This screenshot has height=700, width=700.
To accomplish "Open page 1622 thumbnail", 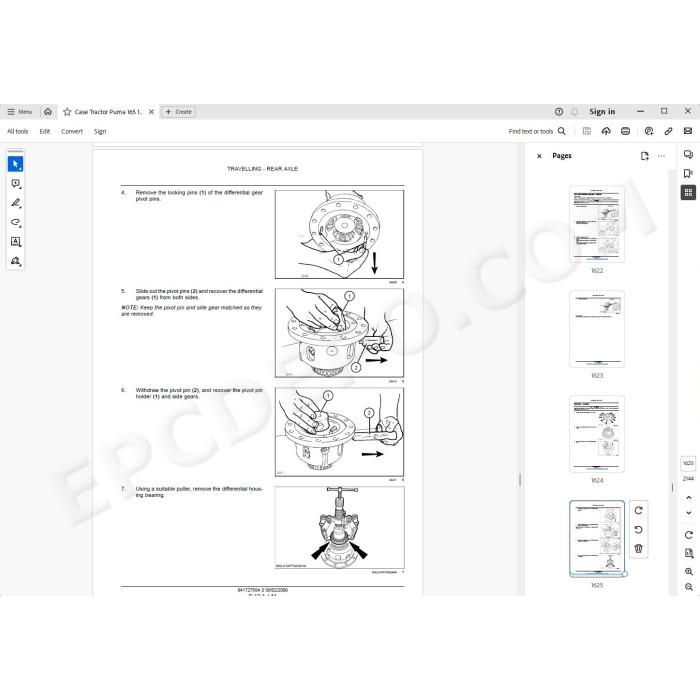I will [x=597, y=224].
